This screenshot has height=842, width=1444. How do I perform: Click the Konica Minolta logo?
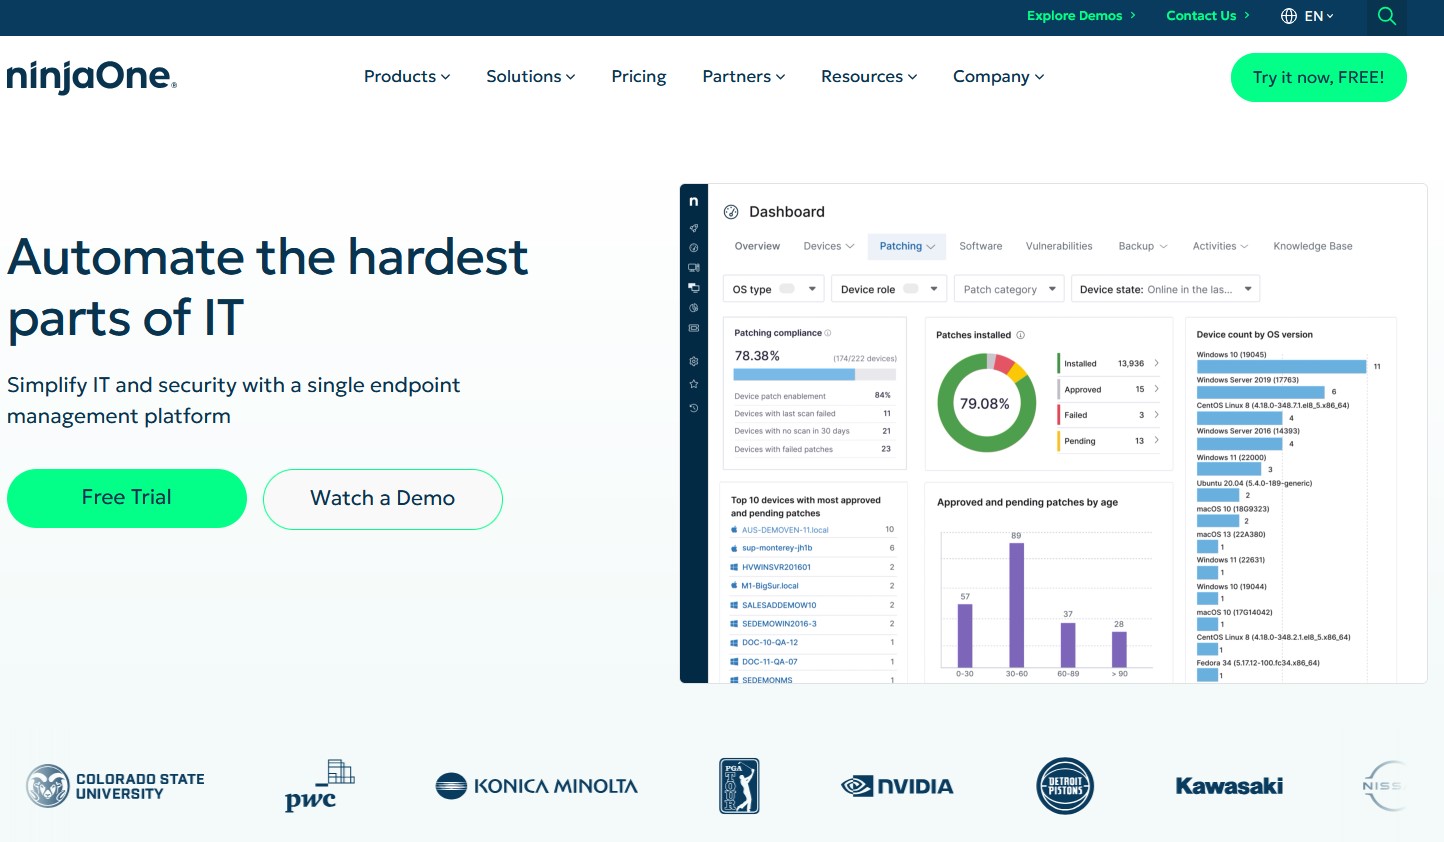(x=537, y=786)
